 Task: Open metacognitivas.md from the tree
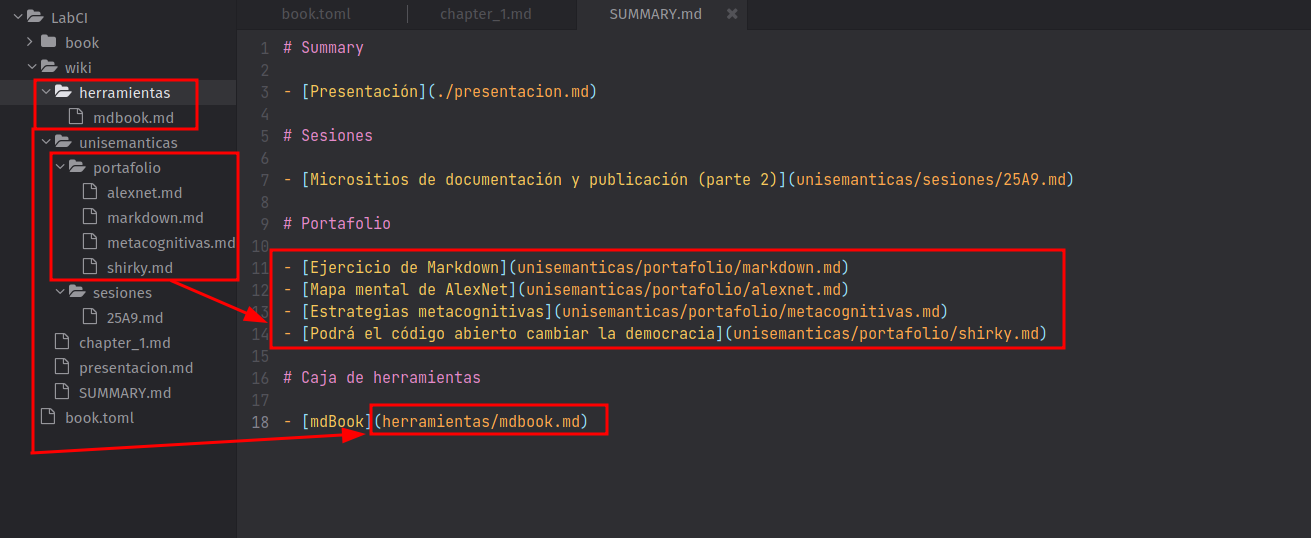171,242
